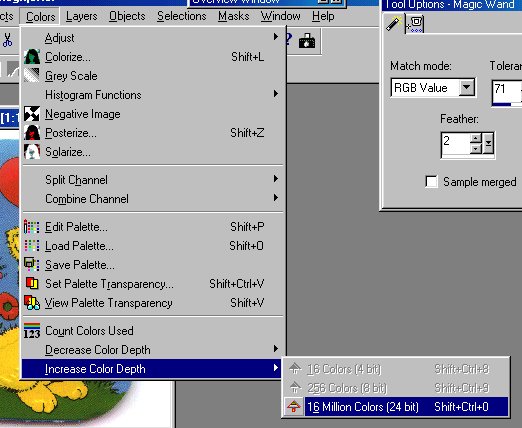
Task: Click the Posterize icon
Action: coord(32,133)
